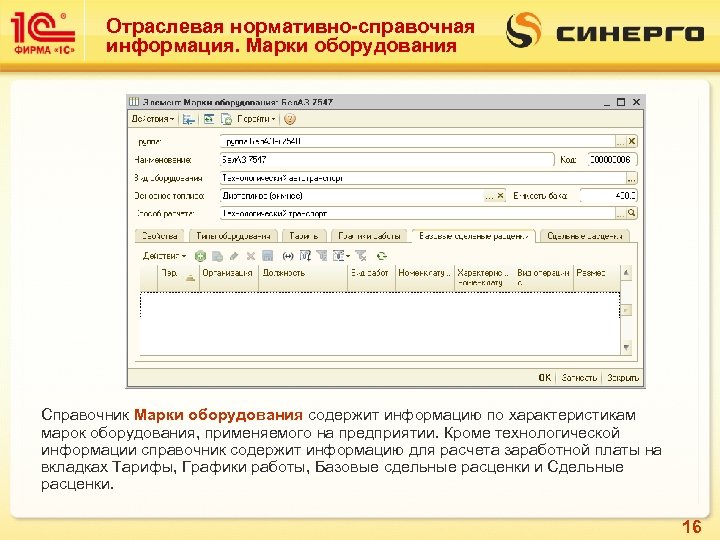Click the filter history icon in table toolbar

click(338, 256)
